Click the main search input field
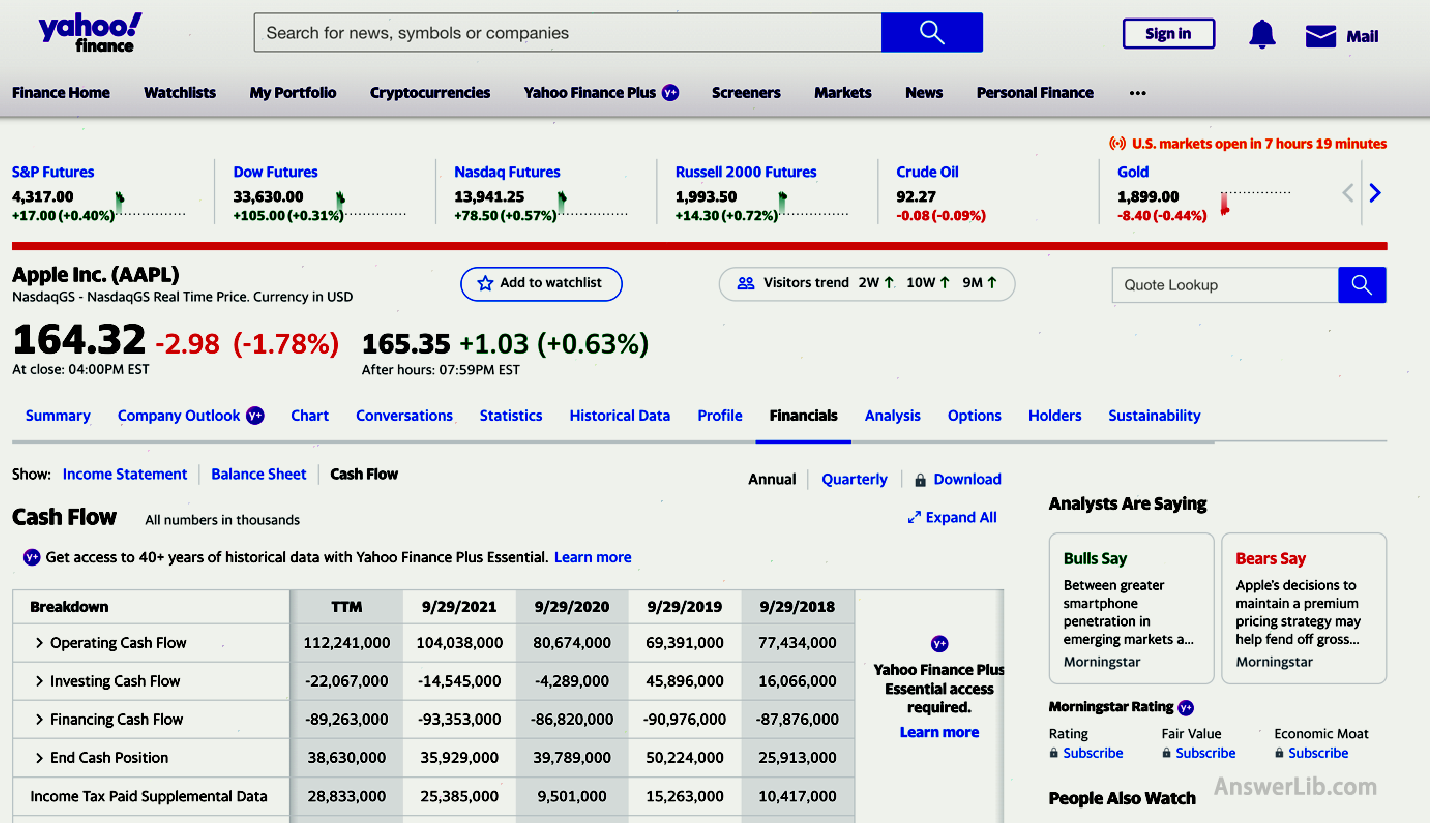The image size is (1430, 823). click(567, 32)
